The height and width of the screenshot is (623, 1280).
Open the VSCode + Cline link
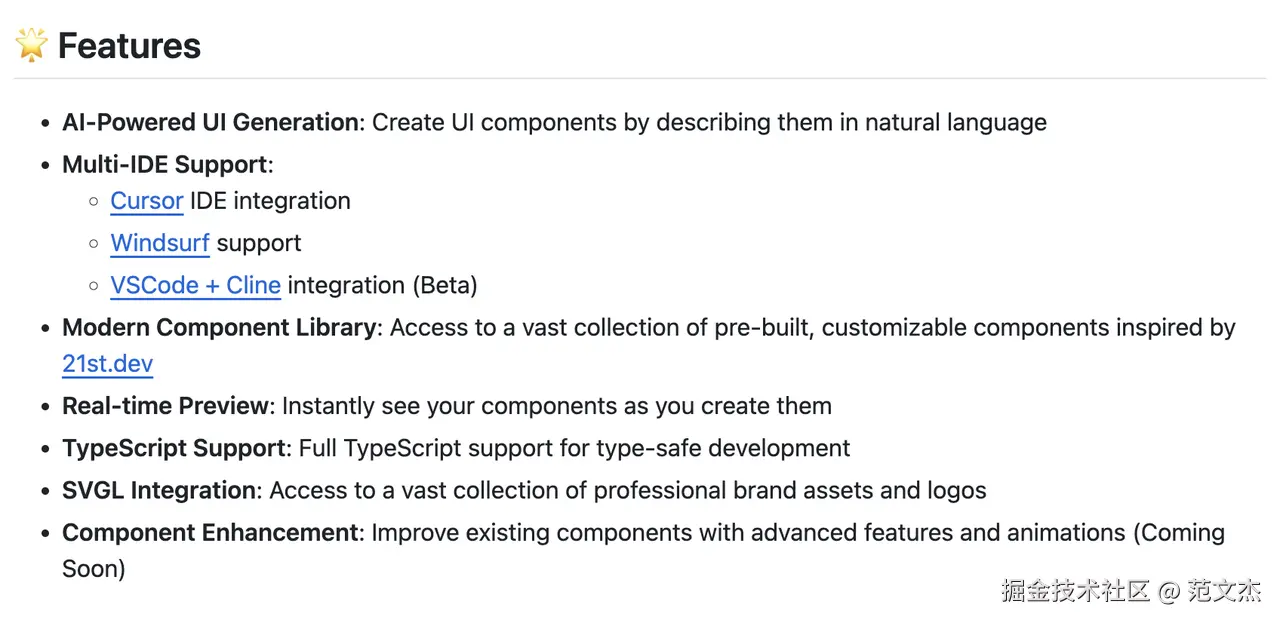click(195, 285)
